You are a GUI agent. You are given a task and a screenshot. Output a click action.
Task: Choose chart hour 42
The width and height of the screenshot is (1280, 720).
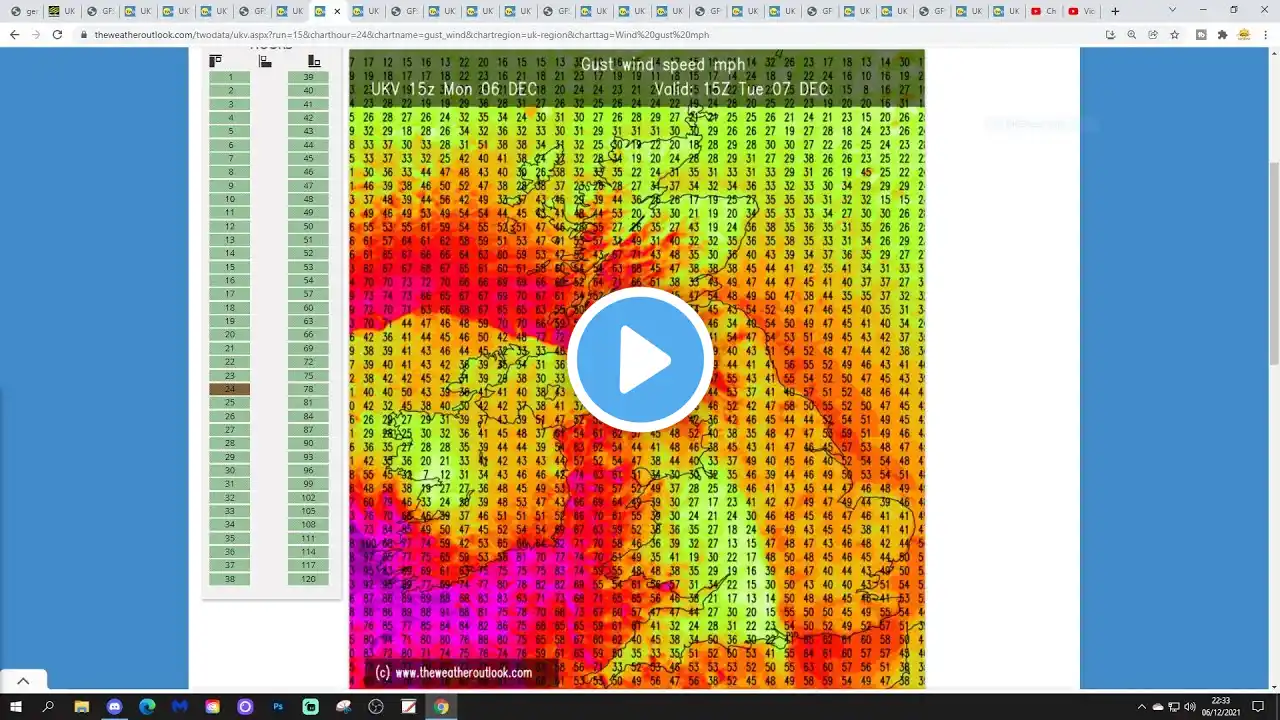[308, 118]
